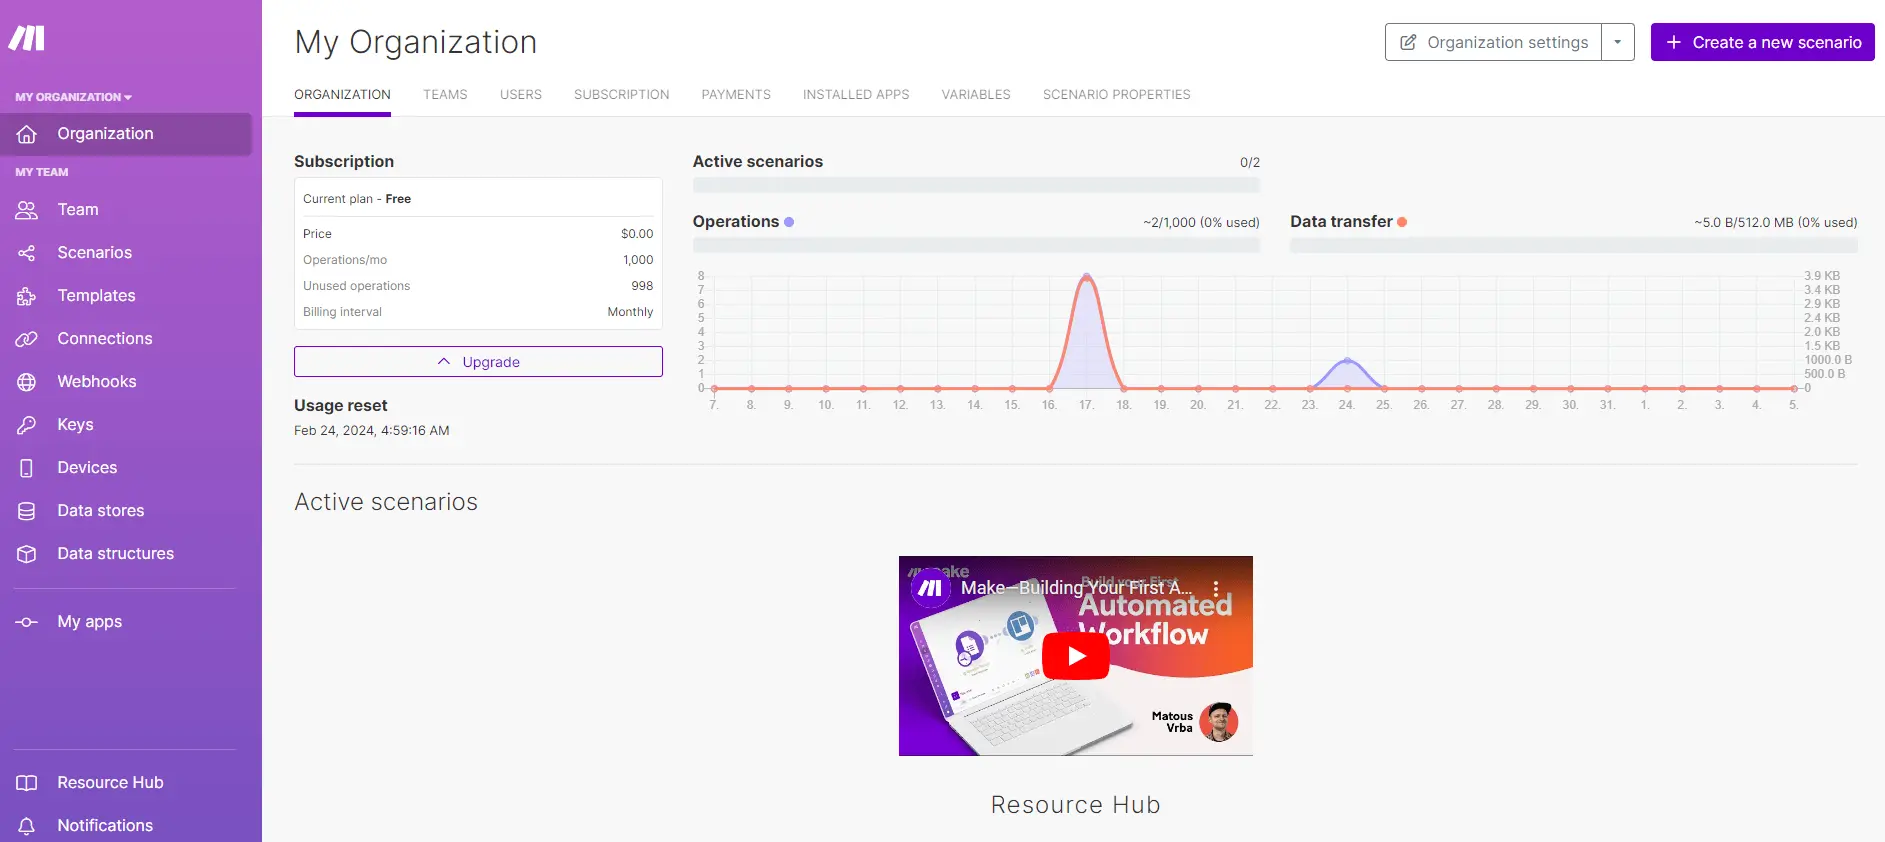Click the My apps node icon
This screenshot has height=842, width=1885.
27,622
